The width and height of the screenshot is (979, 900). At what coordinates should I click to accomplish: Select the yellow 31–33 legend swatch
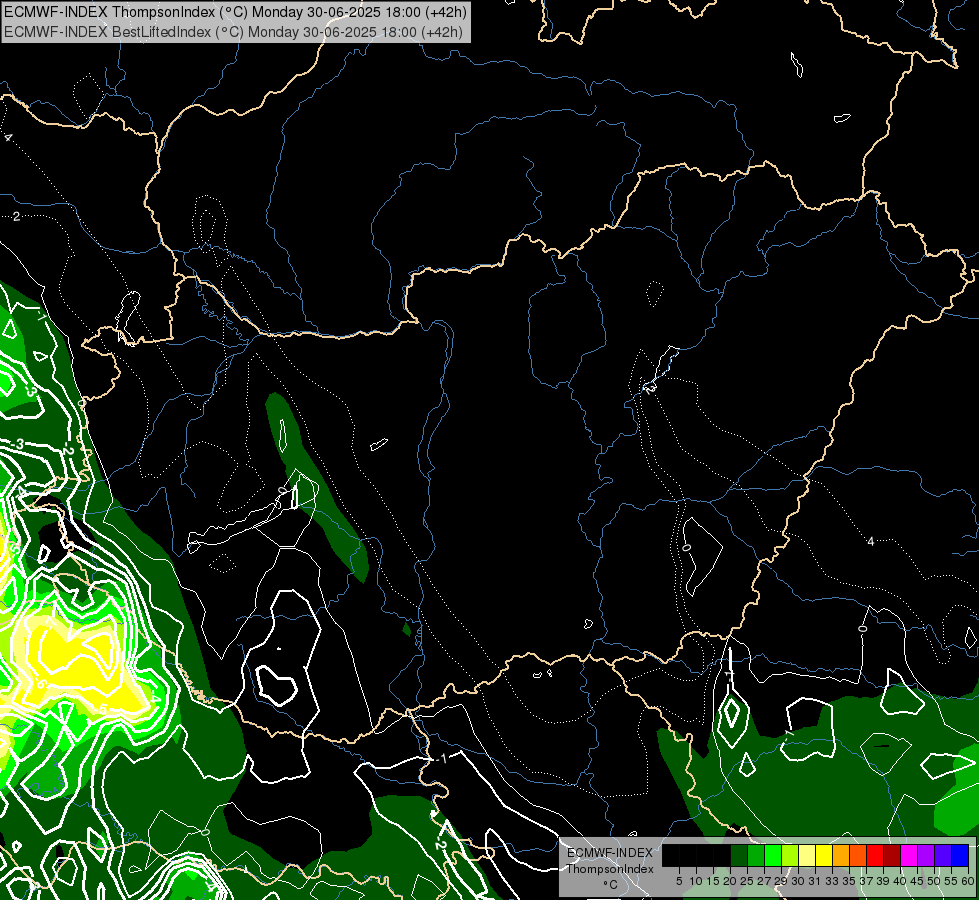tap(824, 855)
